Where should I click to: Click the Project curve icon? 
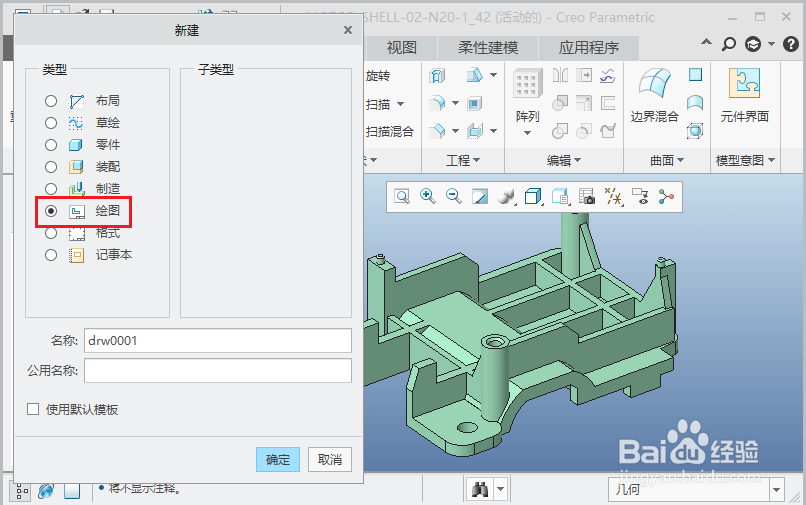pyautogui.click(x=608, y=76)
